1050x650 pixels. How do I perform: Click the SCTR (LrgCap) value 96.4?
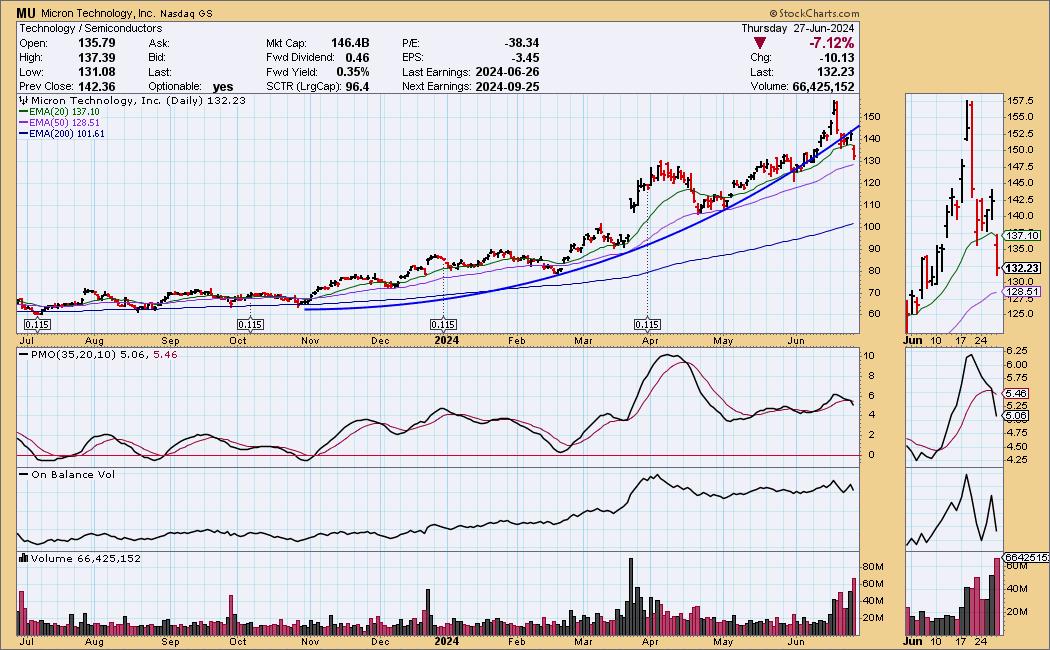coord(358,86)
